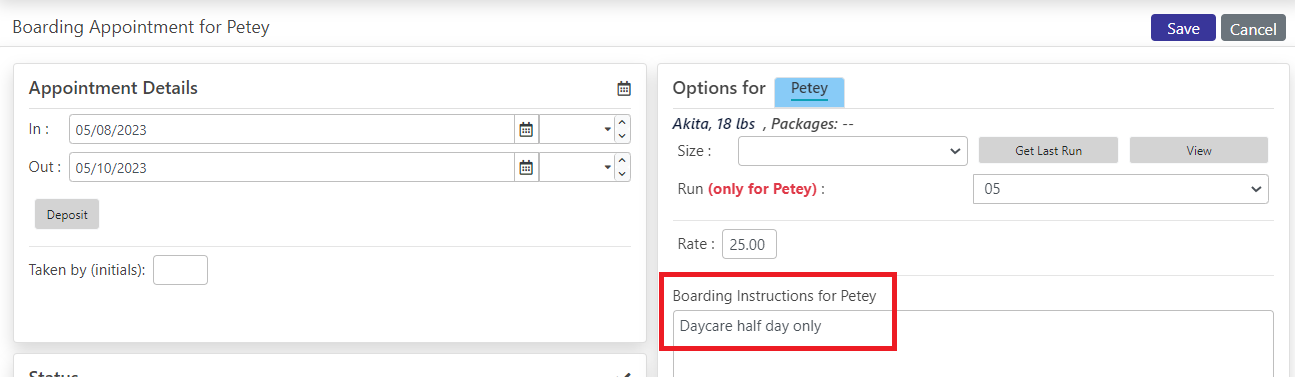Image resolution: width=1295 pixels, height=377 pixels.
Task: Click the Deposit button
Action: click(x=67, y=214)
